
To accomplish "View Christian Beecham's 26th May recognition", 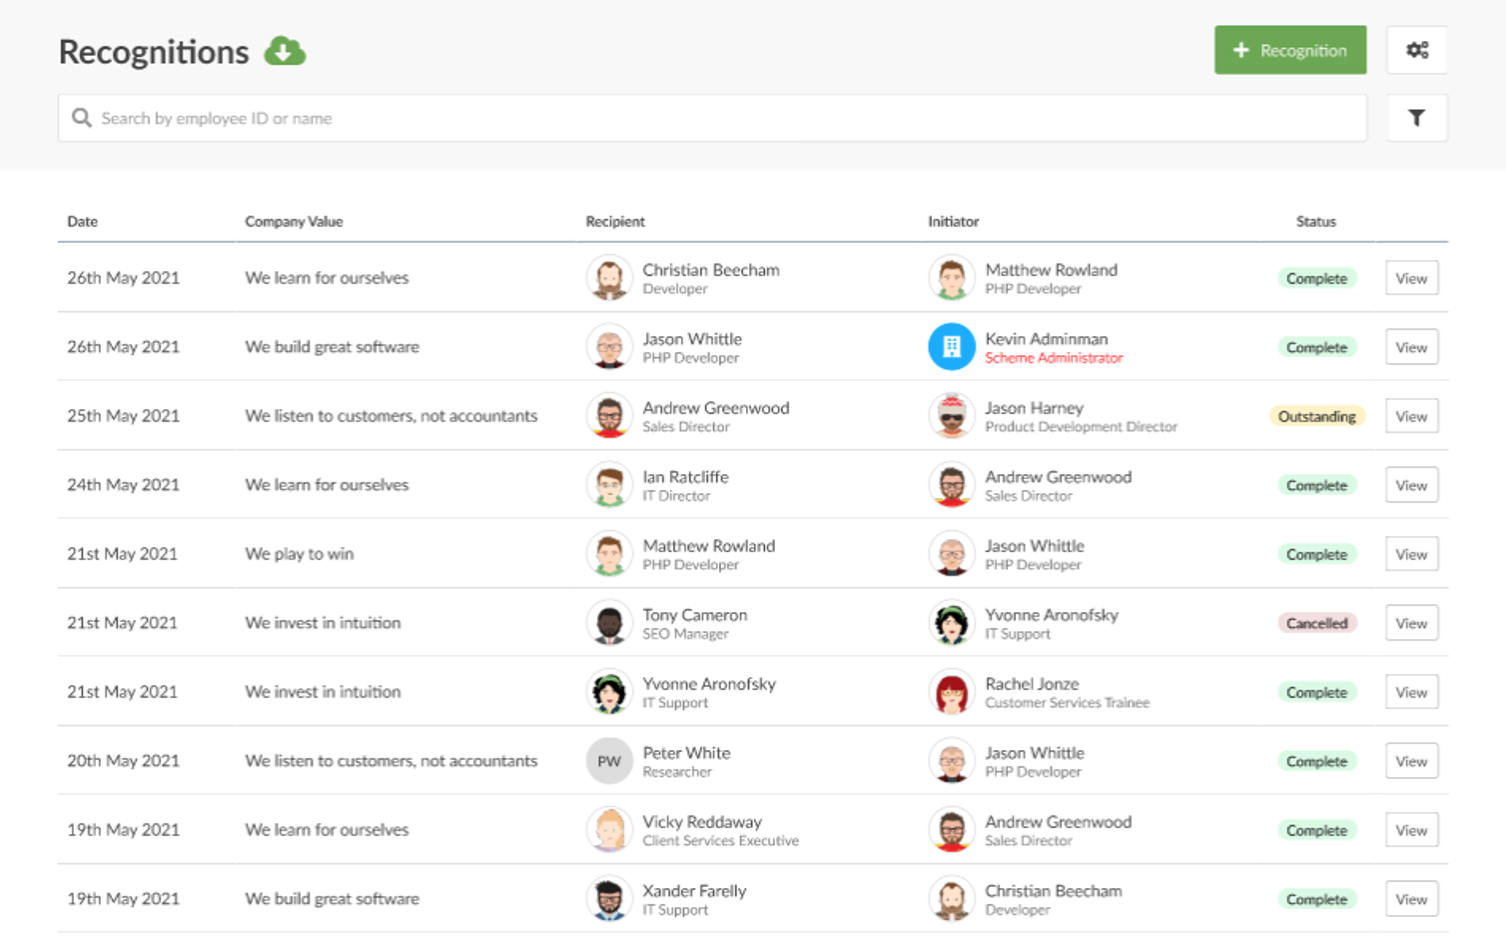I will [1411, 278].
